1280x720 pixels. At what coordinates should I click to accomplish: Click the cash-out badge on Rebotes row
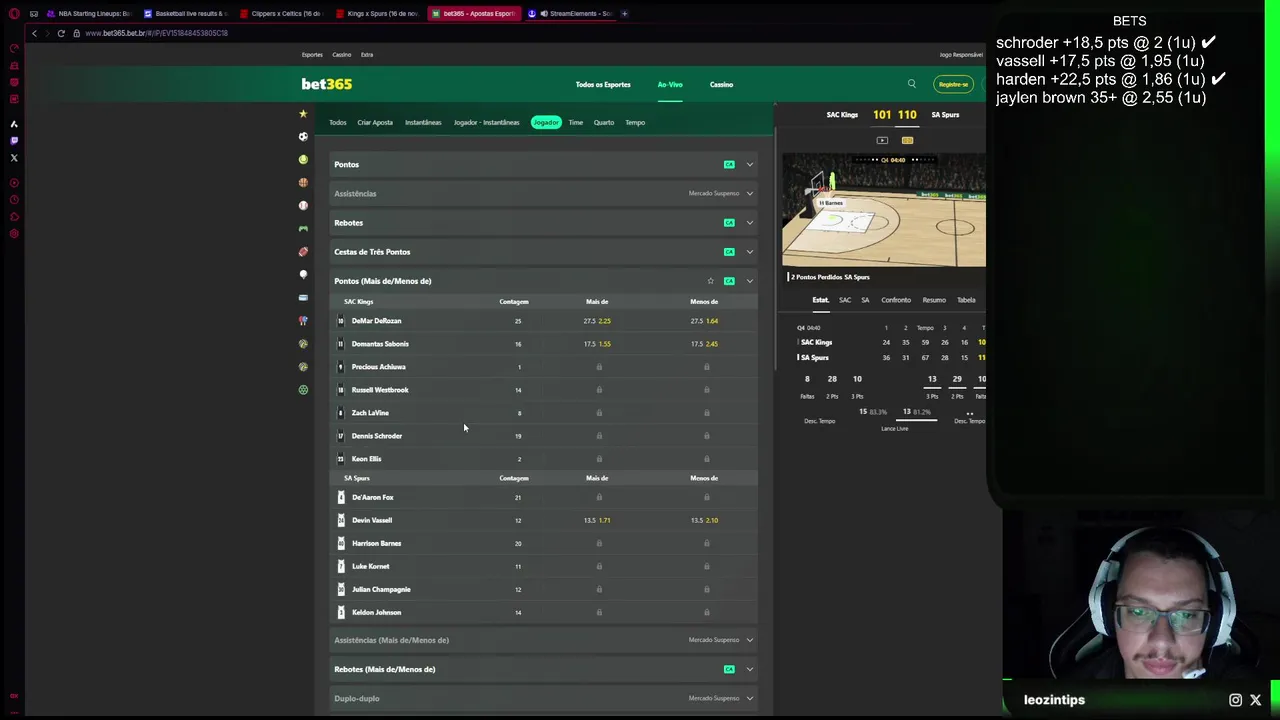click(x=729, y=222)
